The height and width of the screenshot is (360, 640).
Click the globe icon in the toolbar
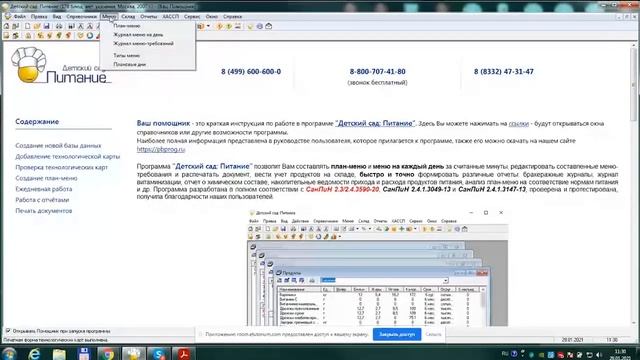pyautogui.click(x=260, y=26)
